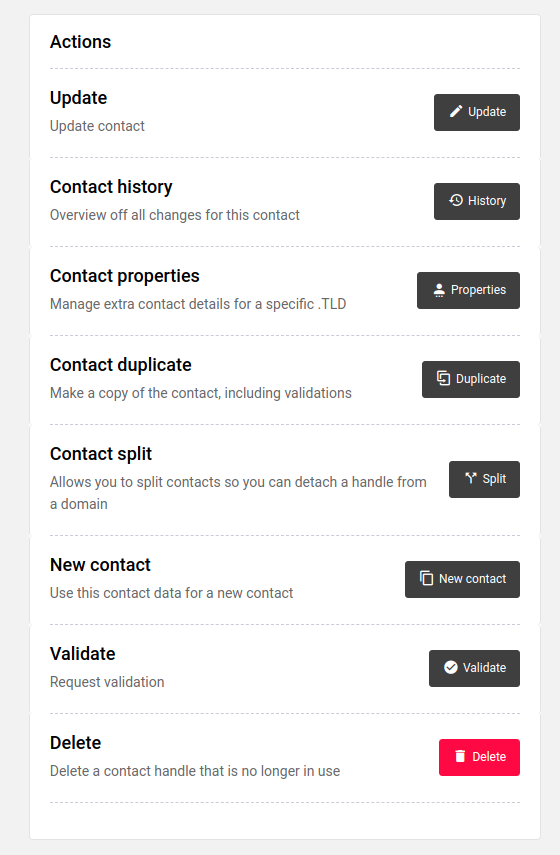The height and width of the screenshot is (855, 560).
Task: Click the "Contact properties" heading
Action: [x=125, y=276]
